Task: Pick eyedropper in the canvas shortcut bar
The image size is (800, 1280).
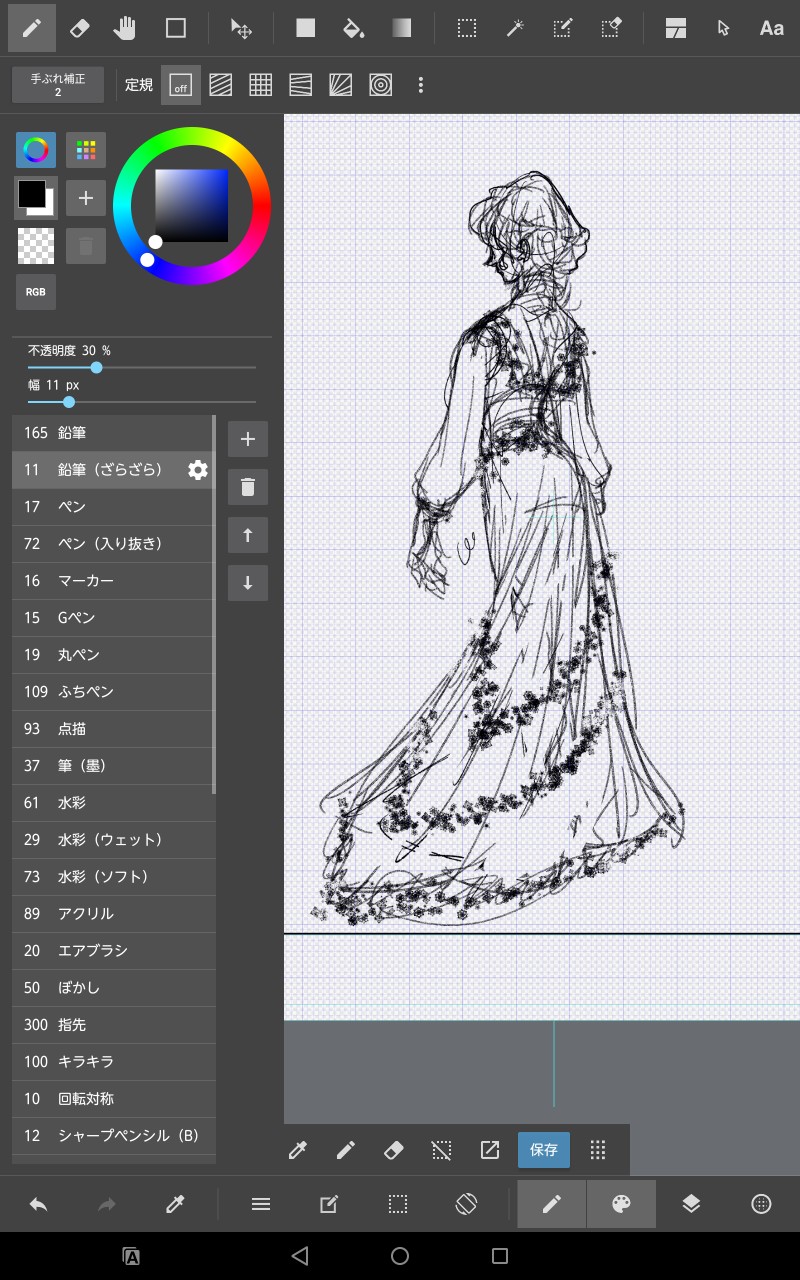Action: [x=297, y=1150]
